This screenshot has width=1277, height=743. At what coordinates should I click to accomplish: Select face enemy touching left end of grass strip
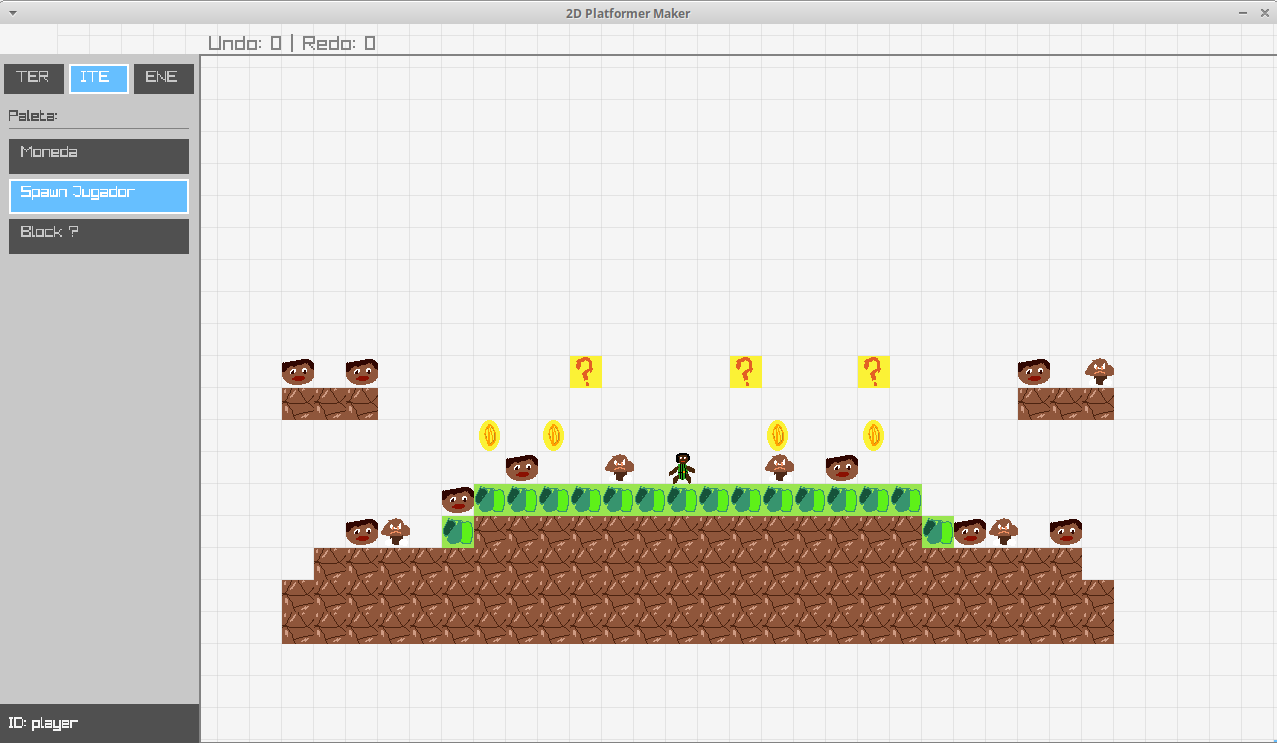[x=458, y=500]
